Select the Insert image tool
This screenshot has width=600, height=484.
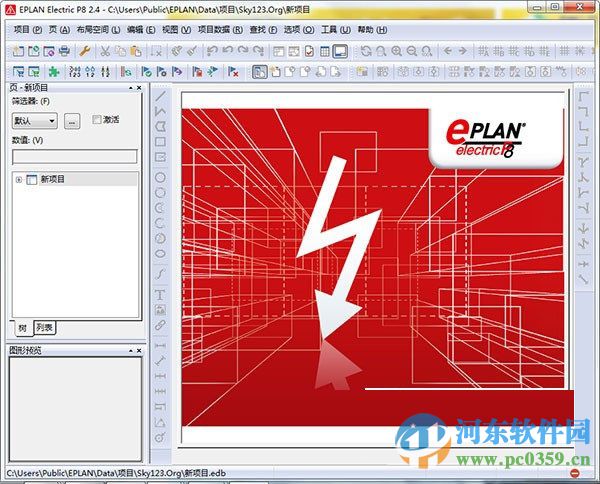click(x=160, y=310)
